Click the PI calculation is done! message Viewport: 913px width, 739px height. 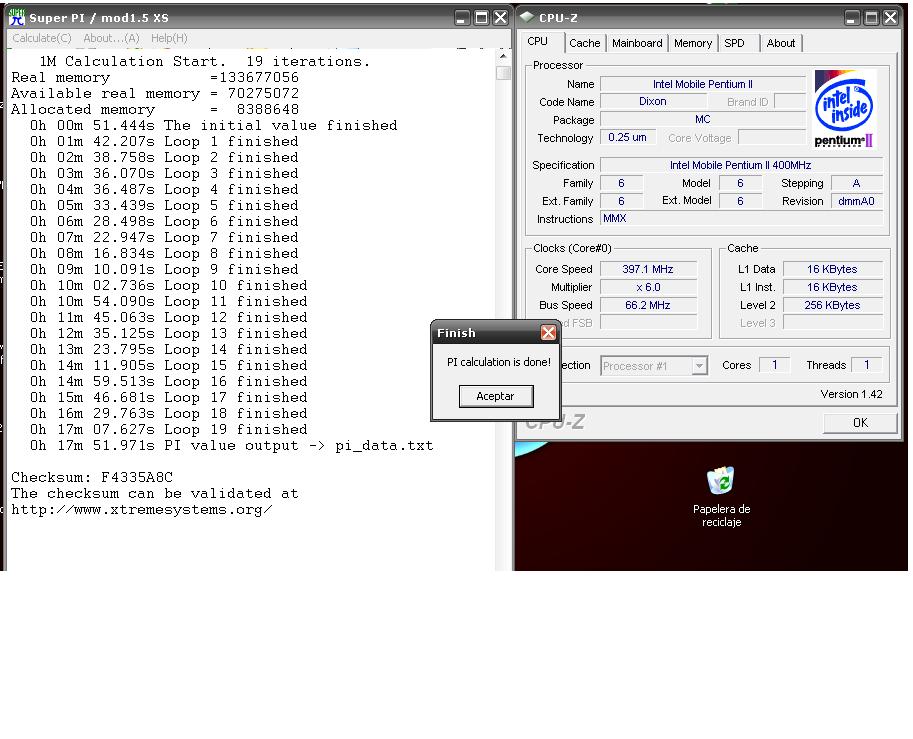click(498, 362)
